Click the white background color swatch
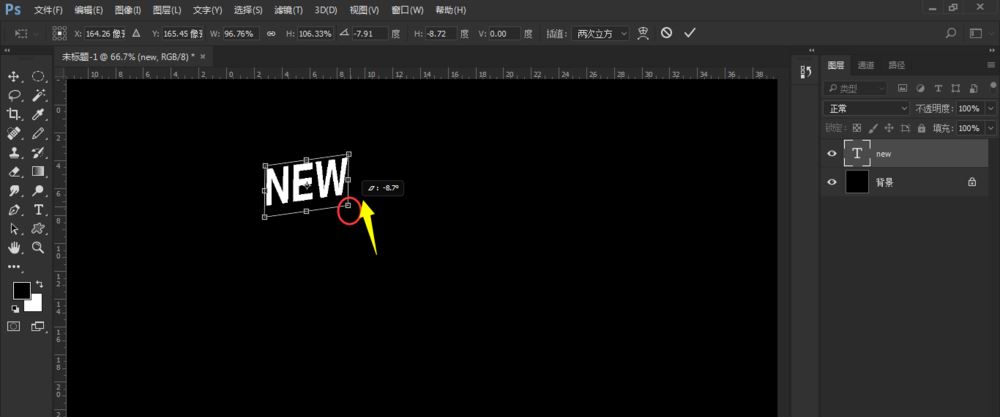 34,305
